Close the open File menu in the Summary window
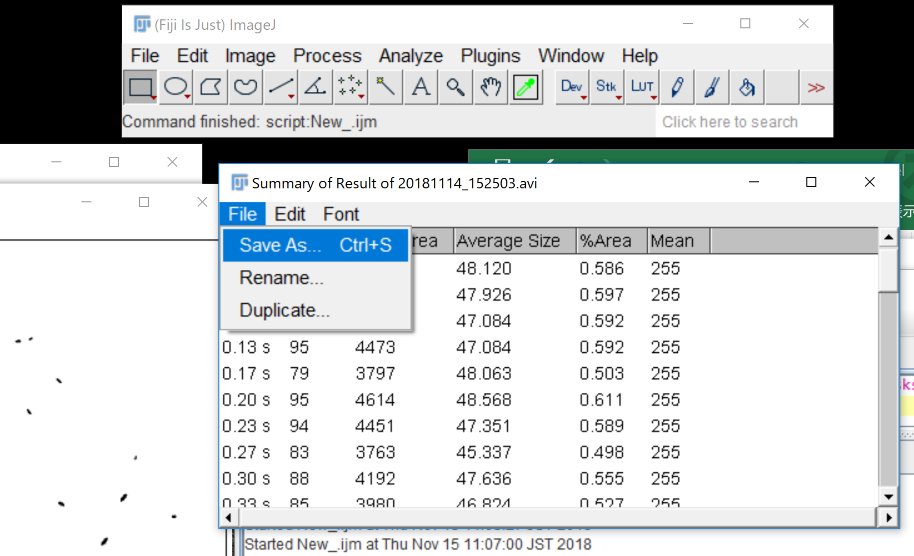 242,214
